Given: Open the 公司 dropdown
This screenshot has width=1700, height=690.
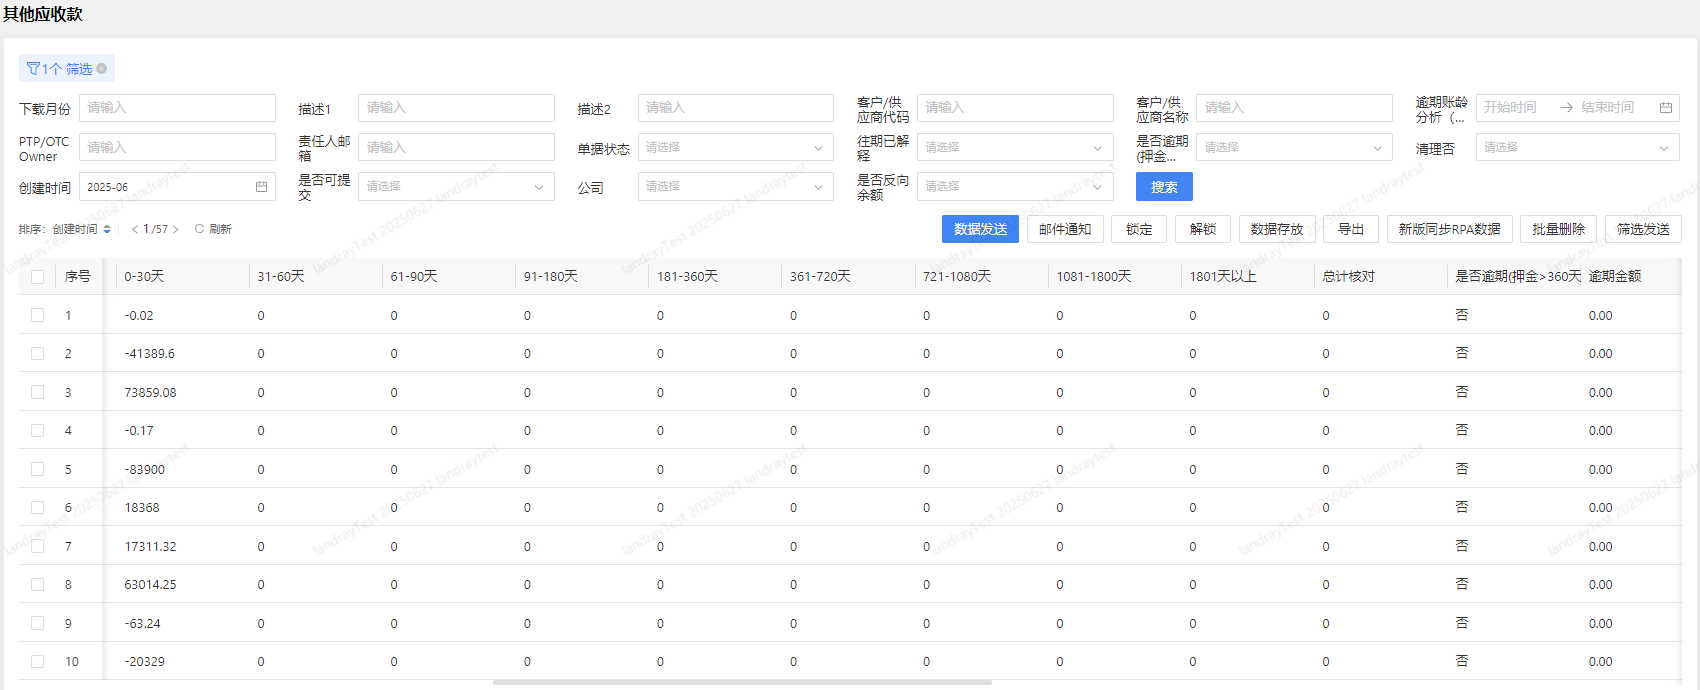Looking at the screenshot, I should click(735, 187).
